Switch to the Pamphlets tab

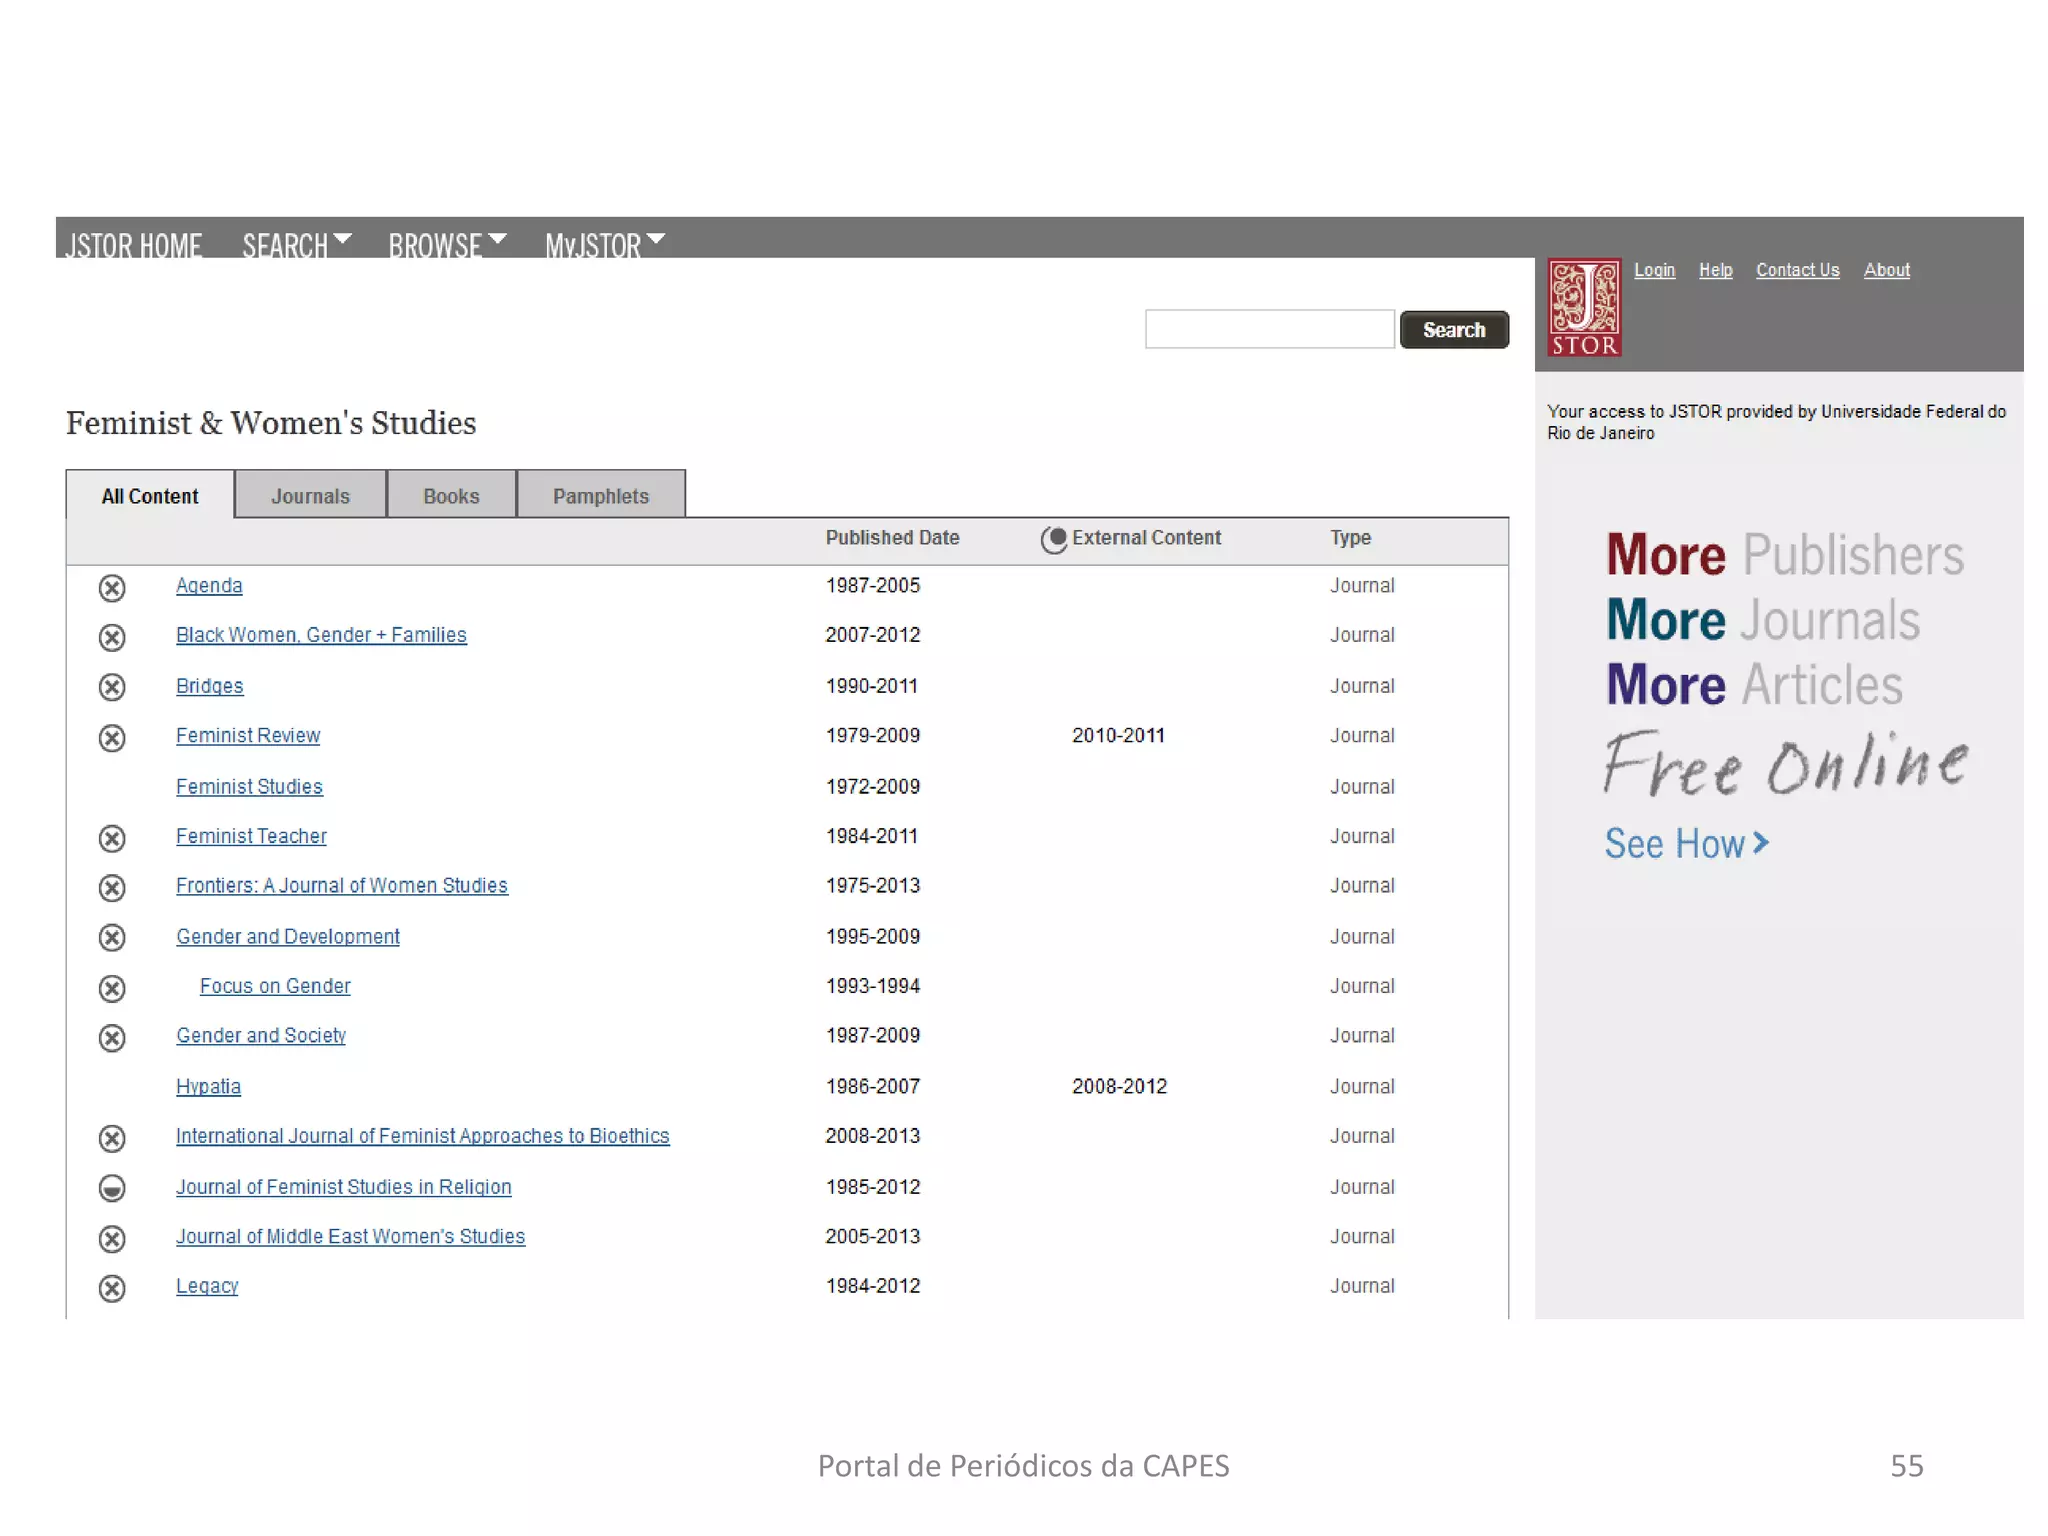point(600,496)
